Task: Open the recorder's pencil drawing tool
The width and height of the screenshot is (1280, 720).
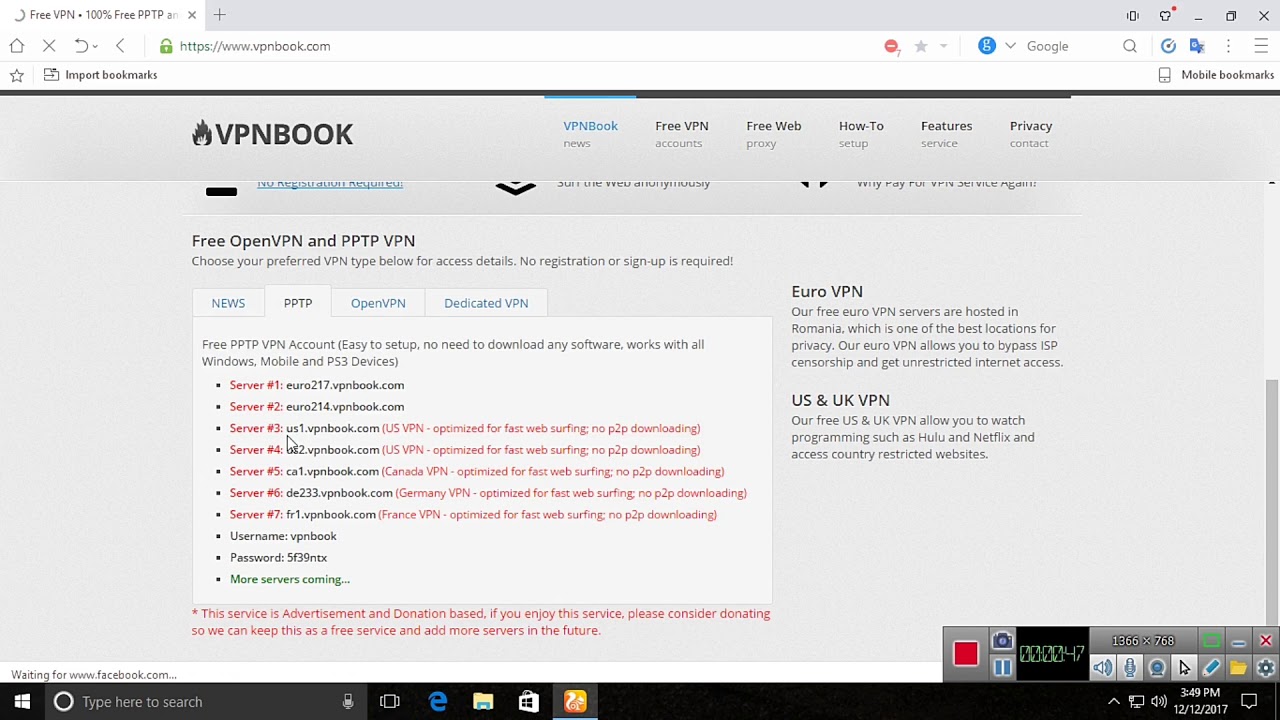Action: click(1211, 668)
